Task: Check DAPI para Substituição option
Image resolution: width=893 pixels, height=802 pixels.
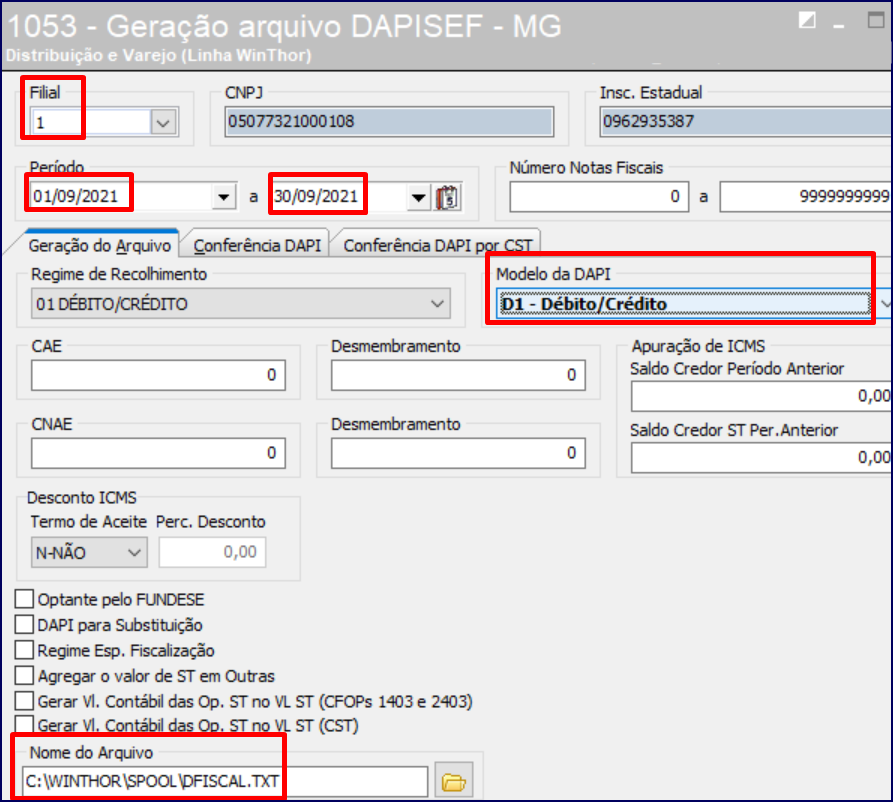Action: click(24, 625)
